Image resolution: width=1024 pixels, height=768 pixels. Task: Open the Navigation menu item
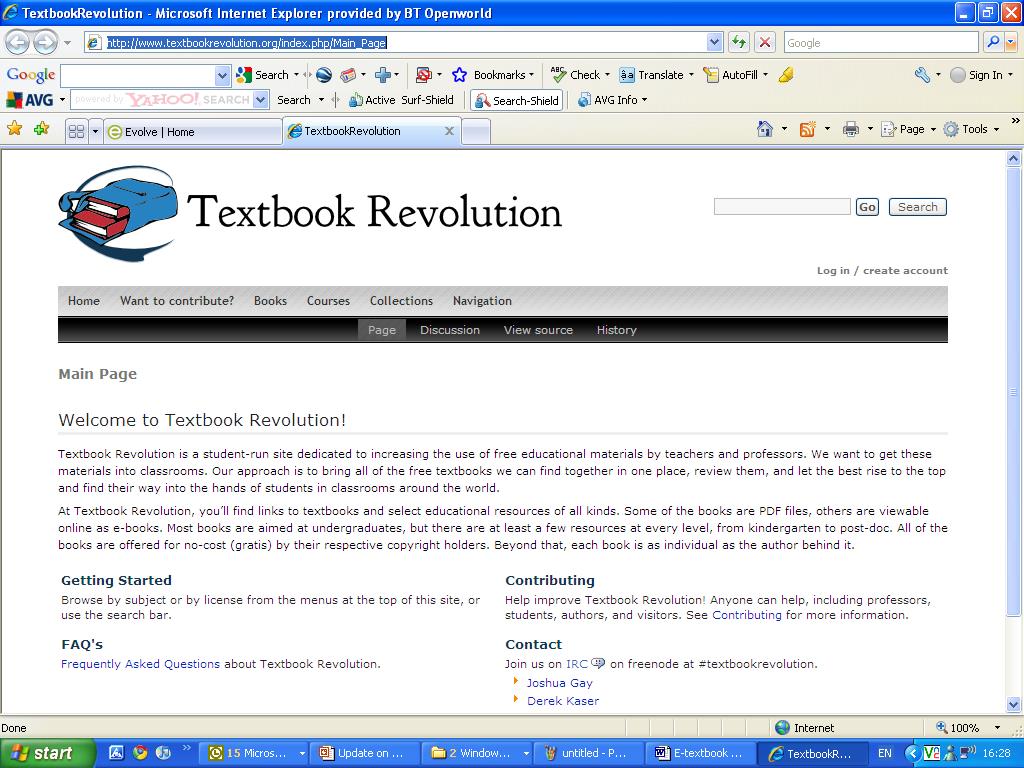(x=482, y=300)
